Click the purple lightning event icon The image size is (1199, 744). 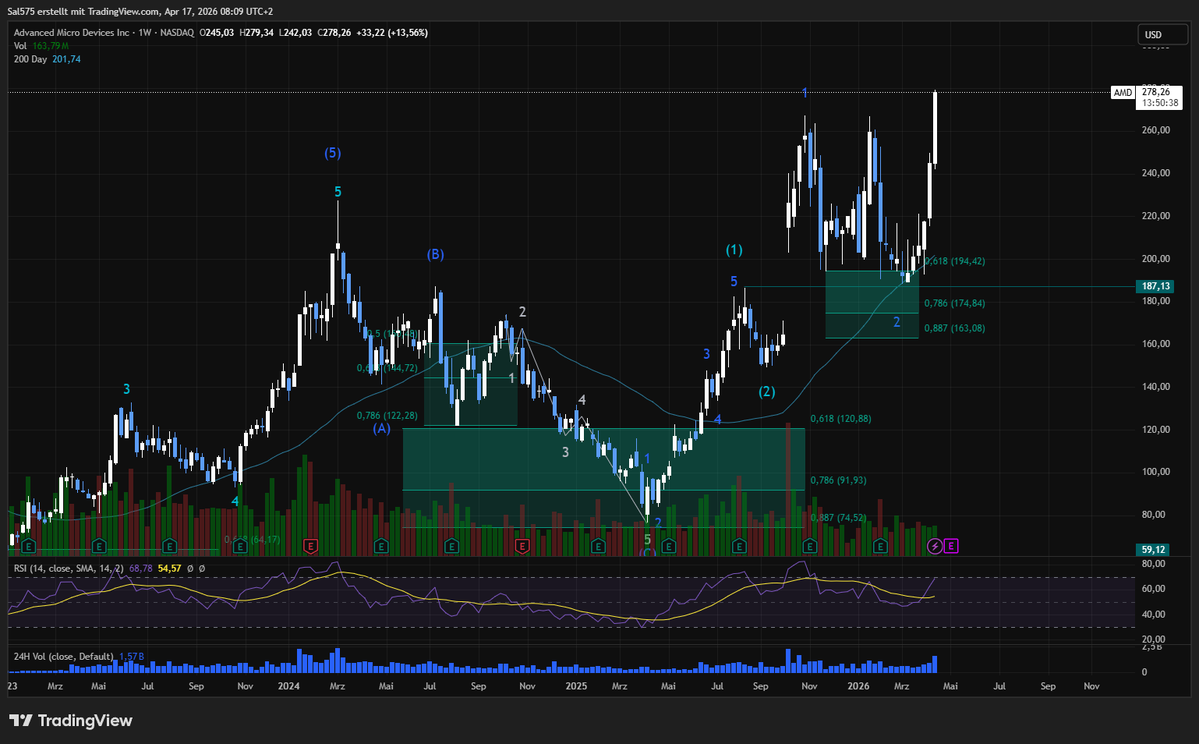(934, 546)
